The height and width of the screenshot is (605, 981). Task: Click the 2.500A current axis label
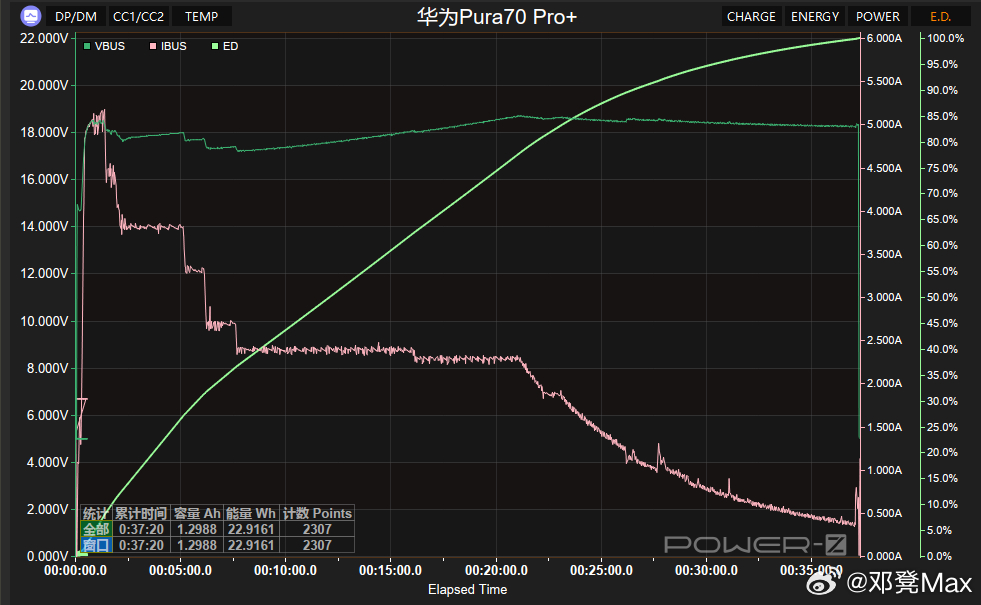[885, 340]
